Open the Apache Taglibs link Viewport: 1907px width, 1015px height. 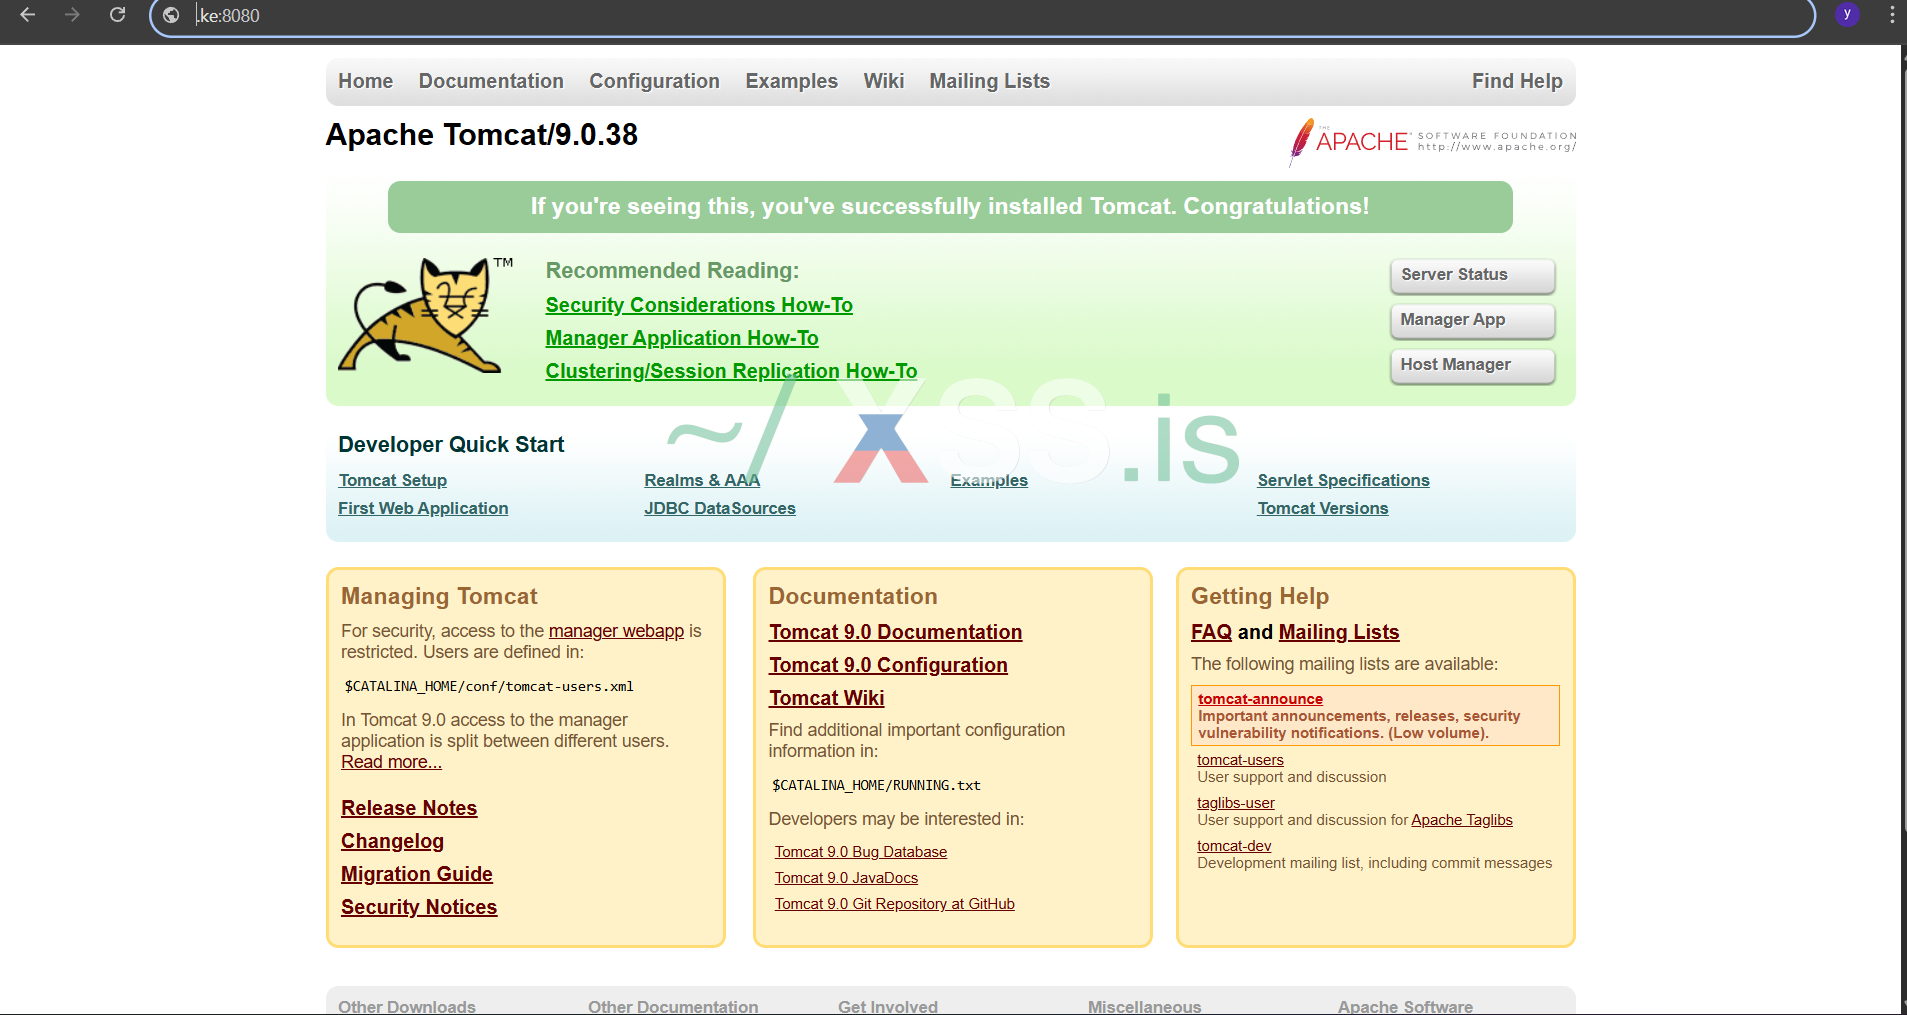click(x=1461, y=820)
